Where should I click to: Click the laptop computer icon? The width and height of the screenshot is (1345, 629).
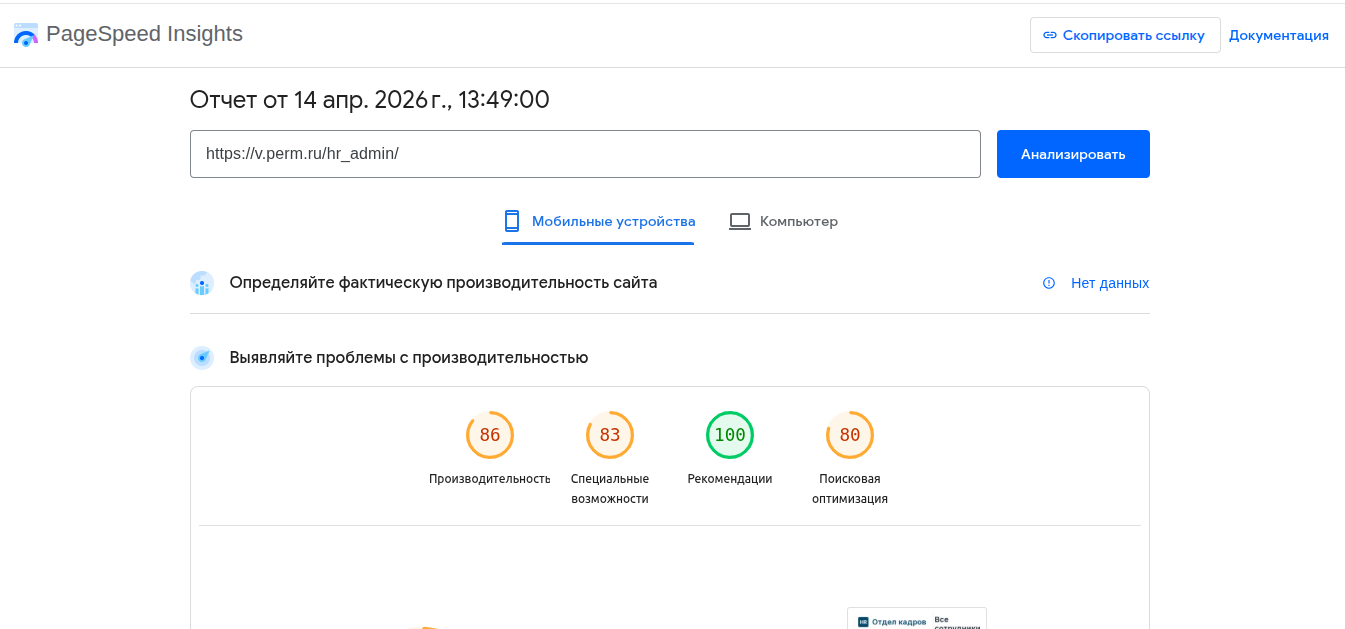point(740,221)
